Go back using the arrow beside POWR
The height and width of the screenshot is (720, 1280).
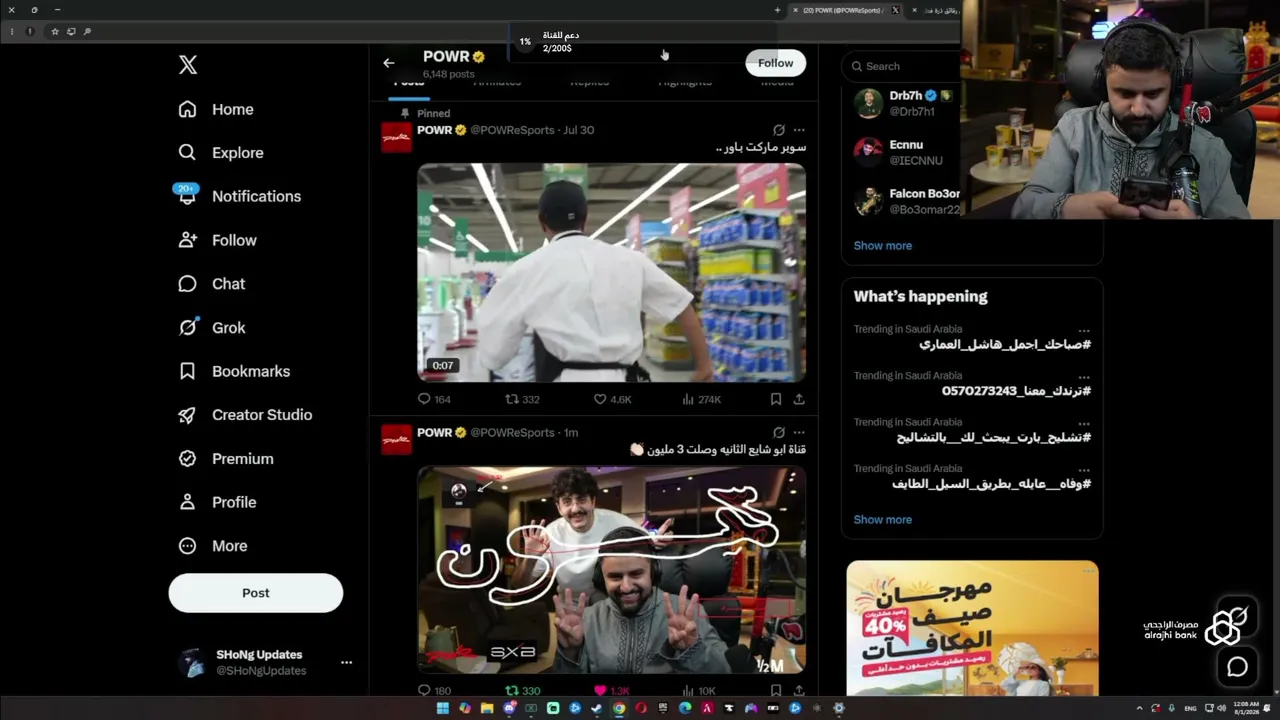click(x=389, y=63)
